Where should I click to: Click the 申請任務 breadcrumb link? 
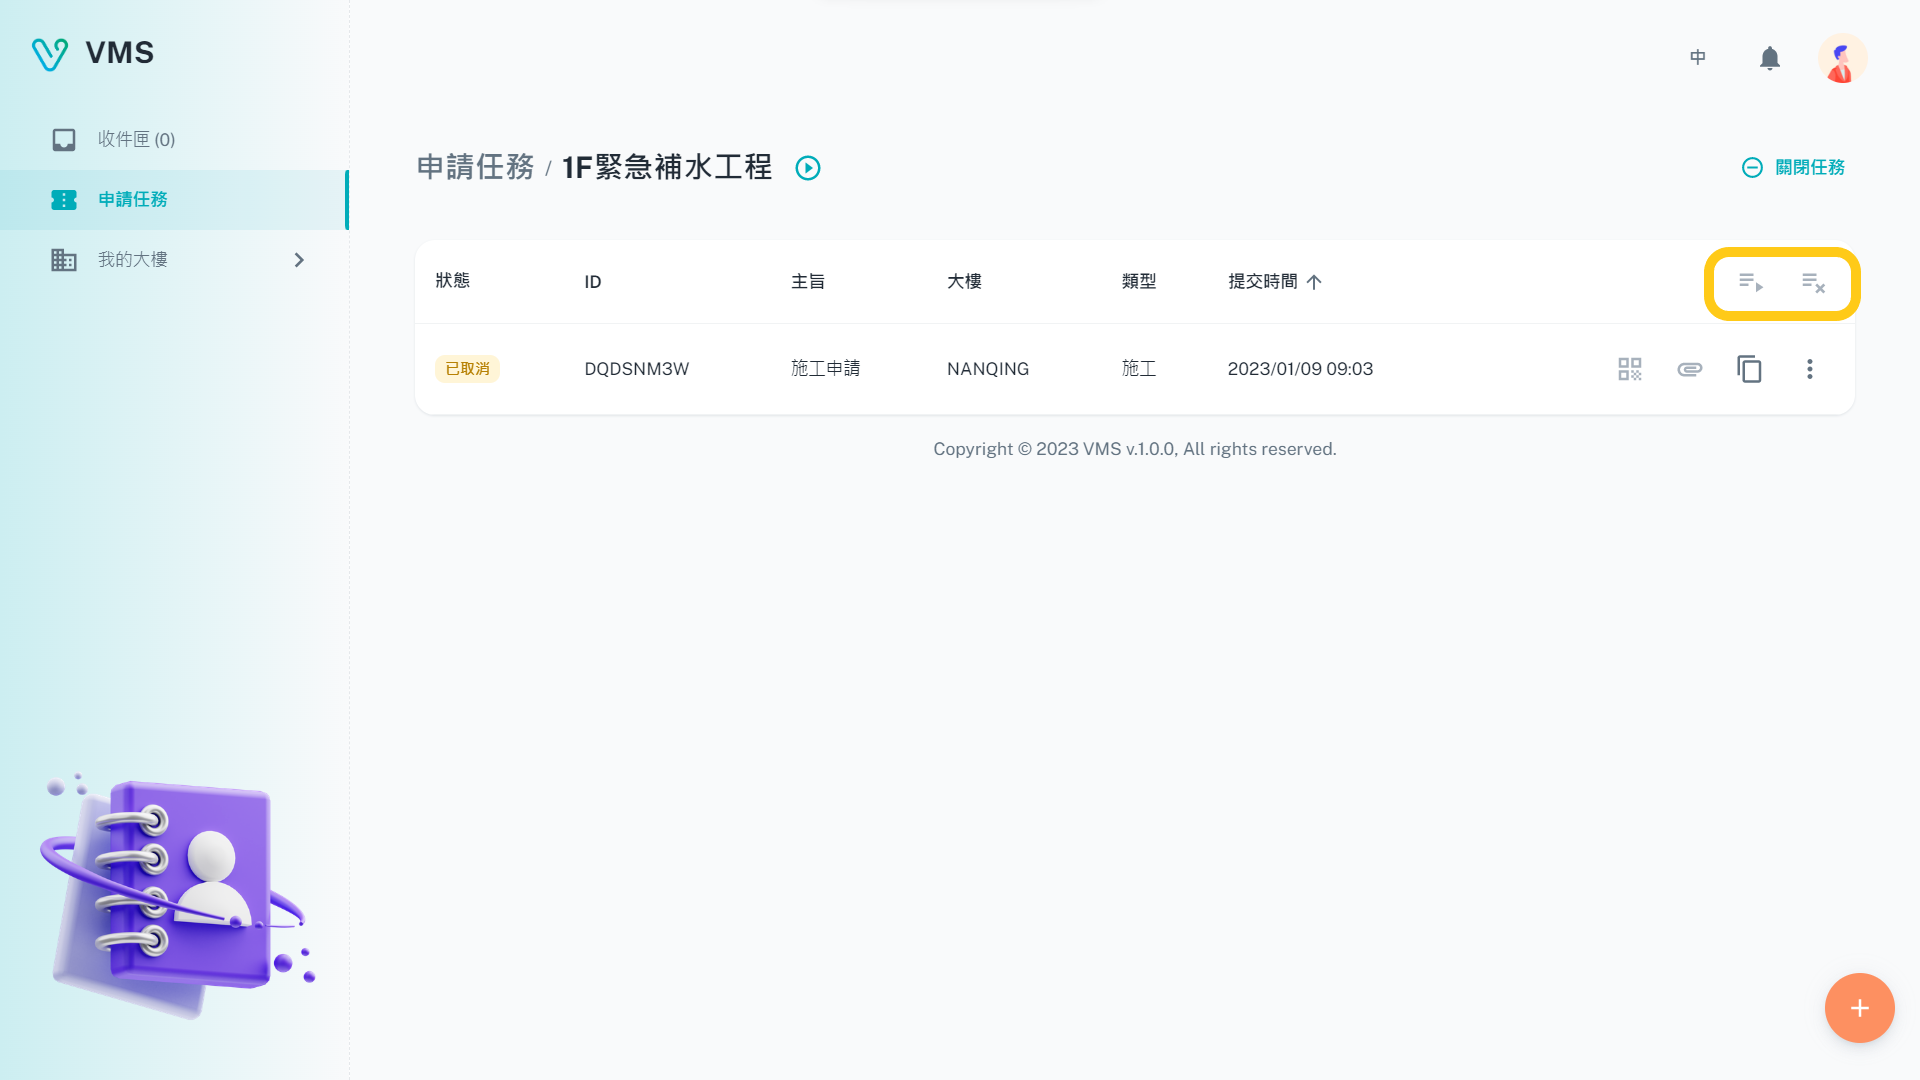[x=475, y=168]
